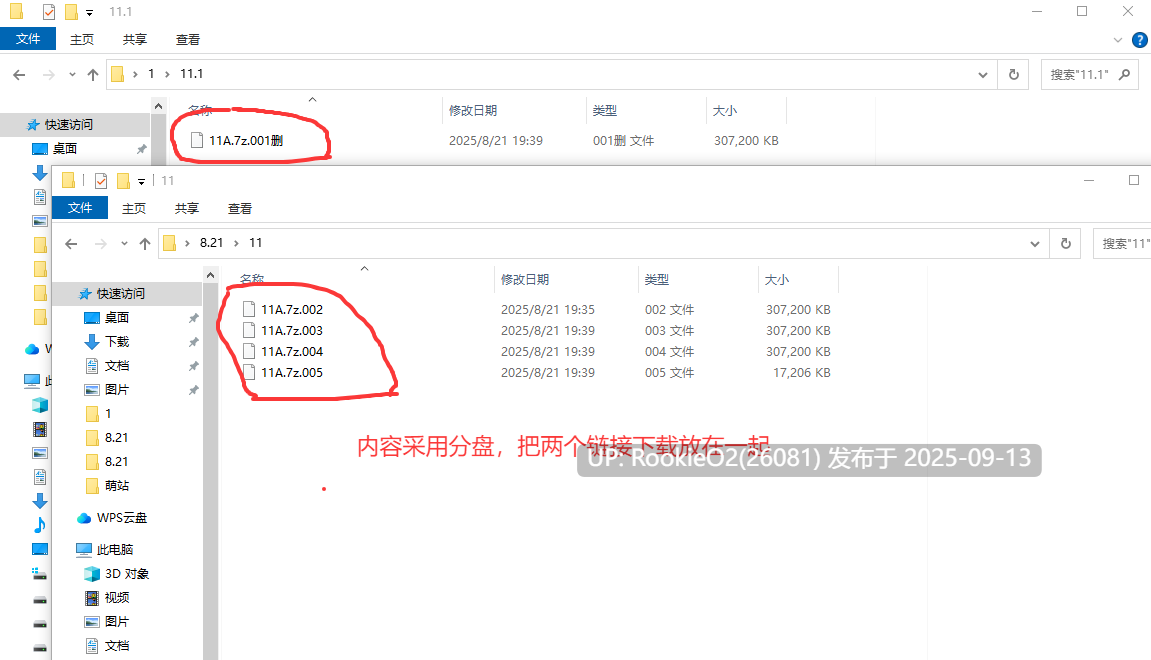Select 快速访问 in the 11 window sidebar

tap(120, 294)
